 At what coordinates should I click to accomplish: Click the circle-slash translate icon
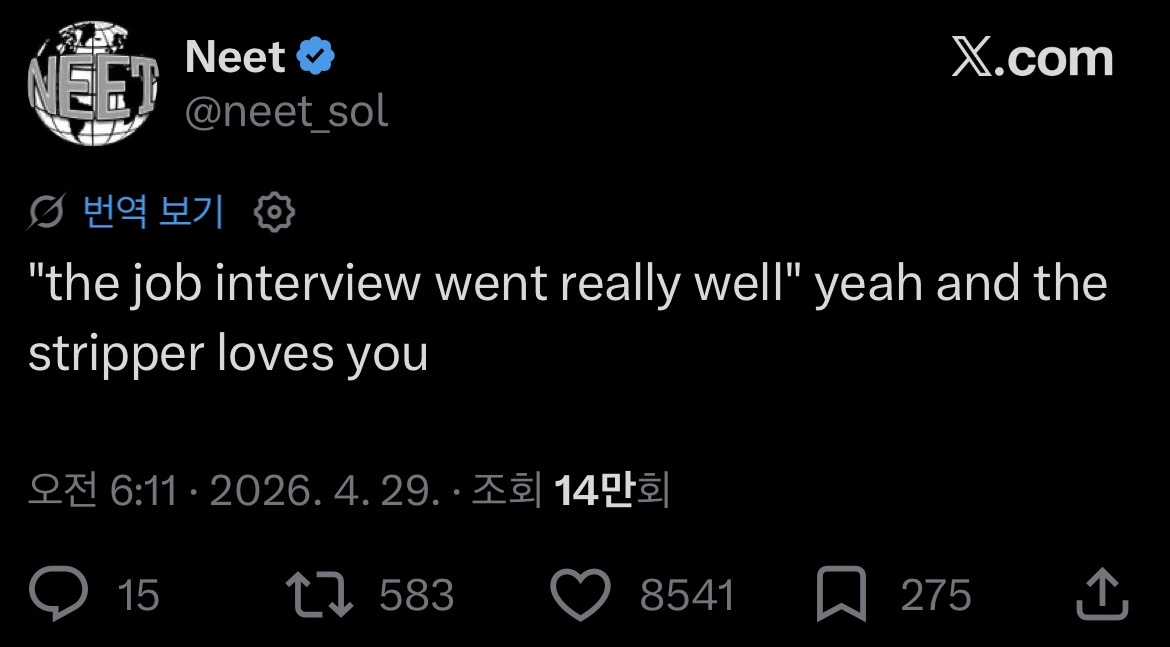47,212
